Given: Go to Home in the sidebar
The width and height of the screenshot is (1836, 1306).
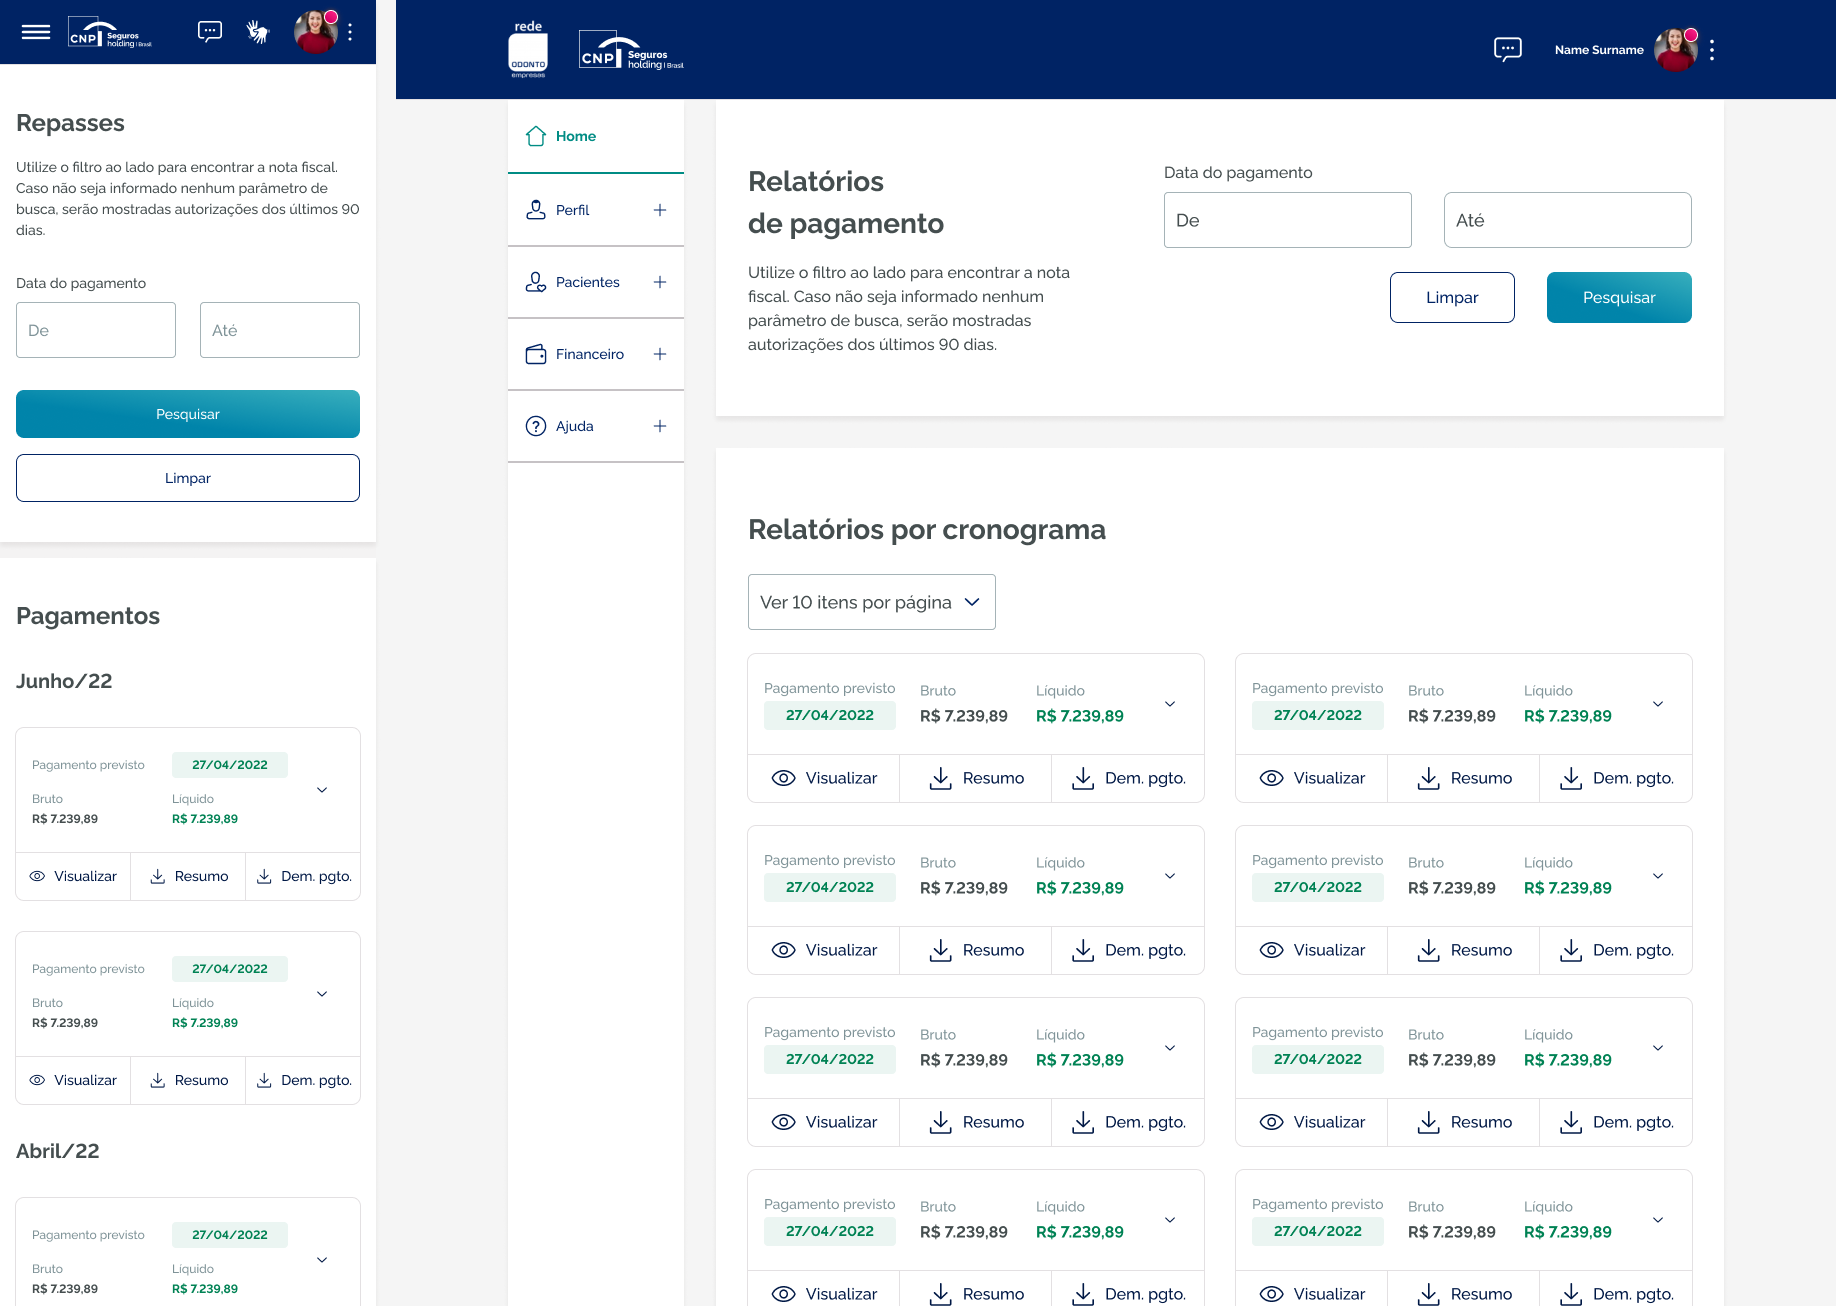Looking at the screenshot, I should pos(575,136).
